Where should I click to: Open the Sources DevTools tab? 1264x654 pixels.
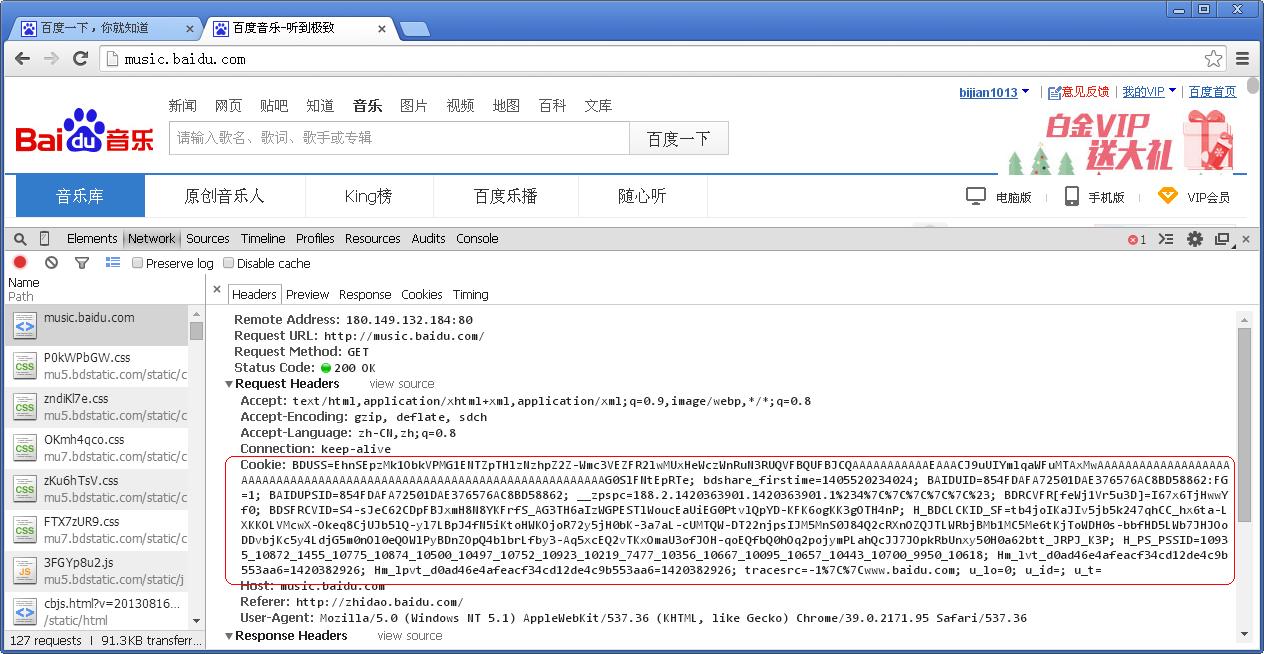(208, 239)
